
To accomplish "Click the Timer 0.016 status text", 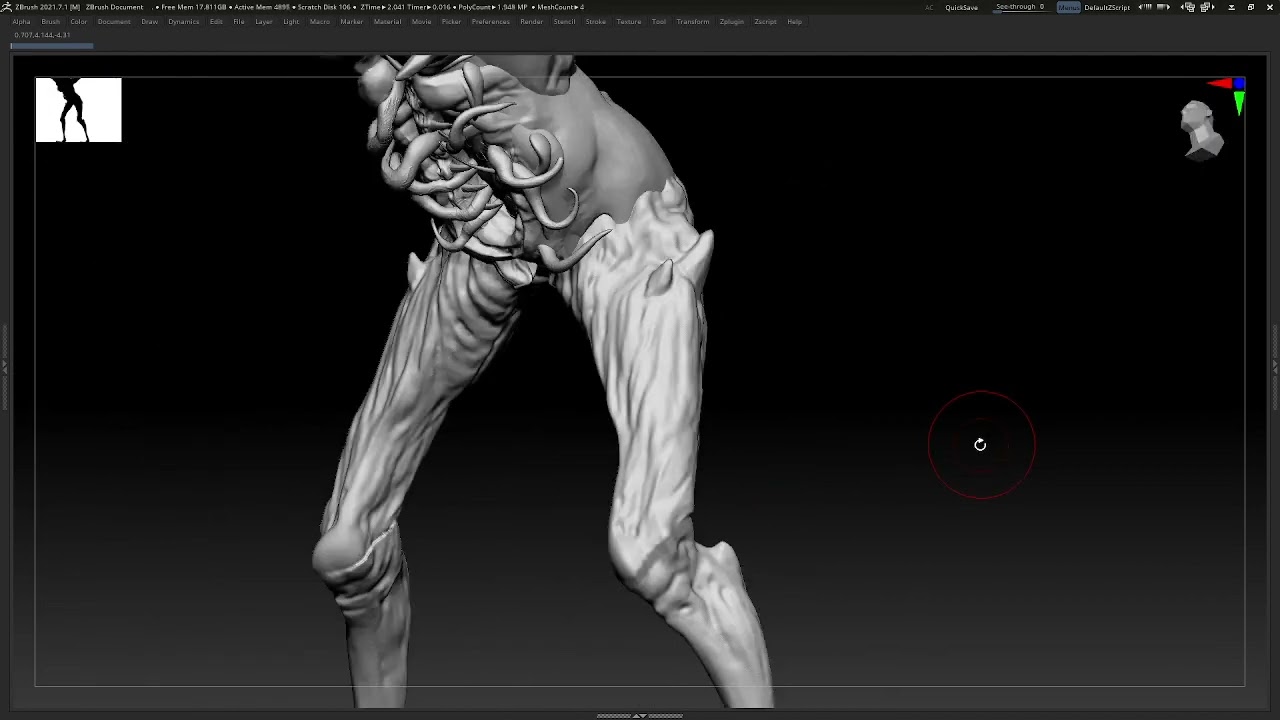I will tap(429, 7).
